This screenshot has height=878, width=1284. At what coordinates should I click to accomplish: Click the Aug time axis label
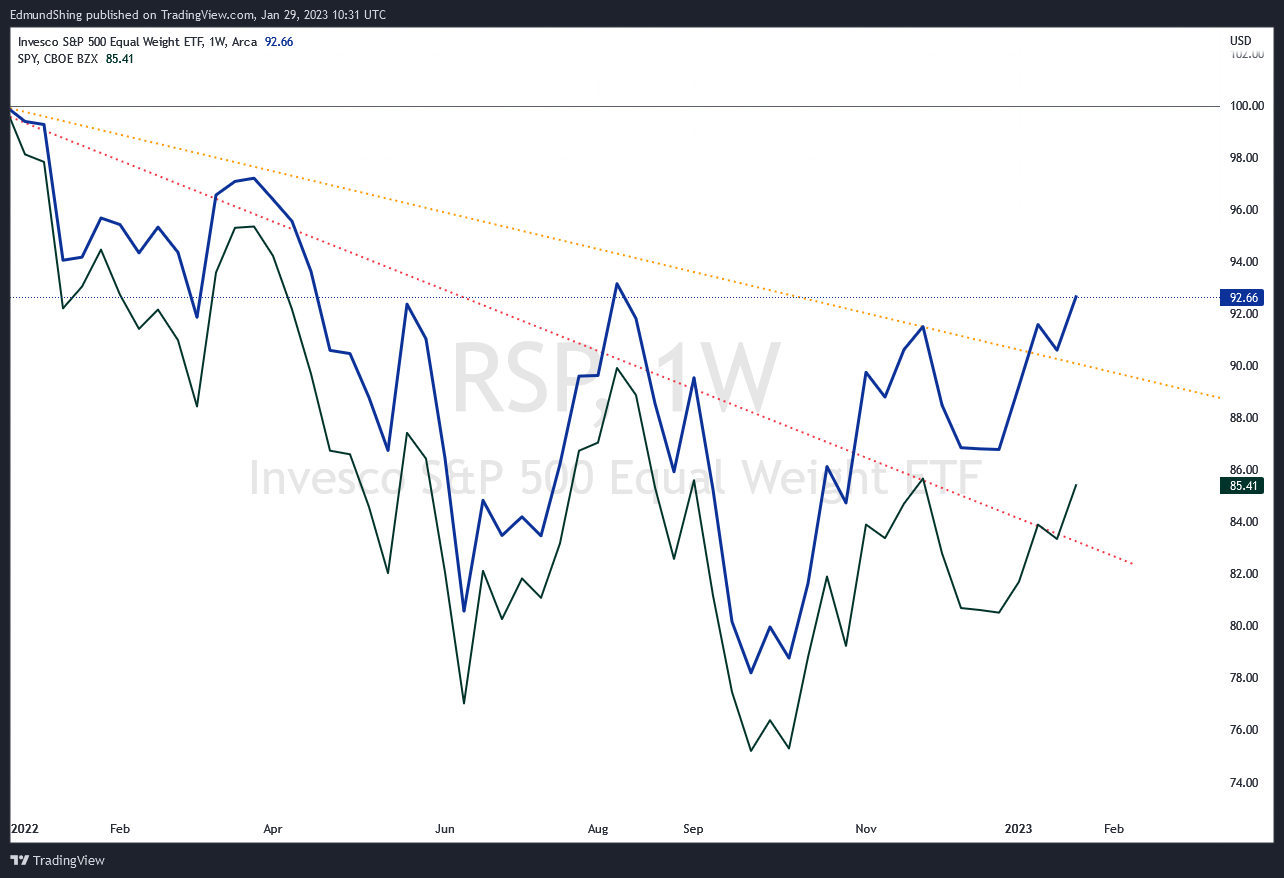coord(598,829)
